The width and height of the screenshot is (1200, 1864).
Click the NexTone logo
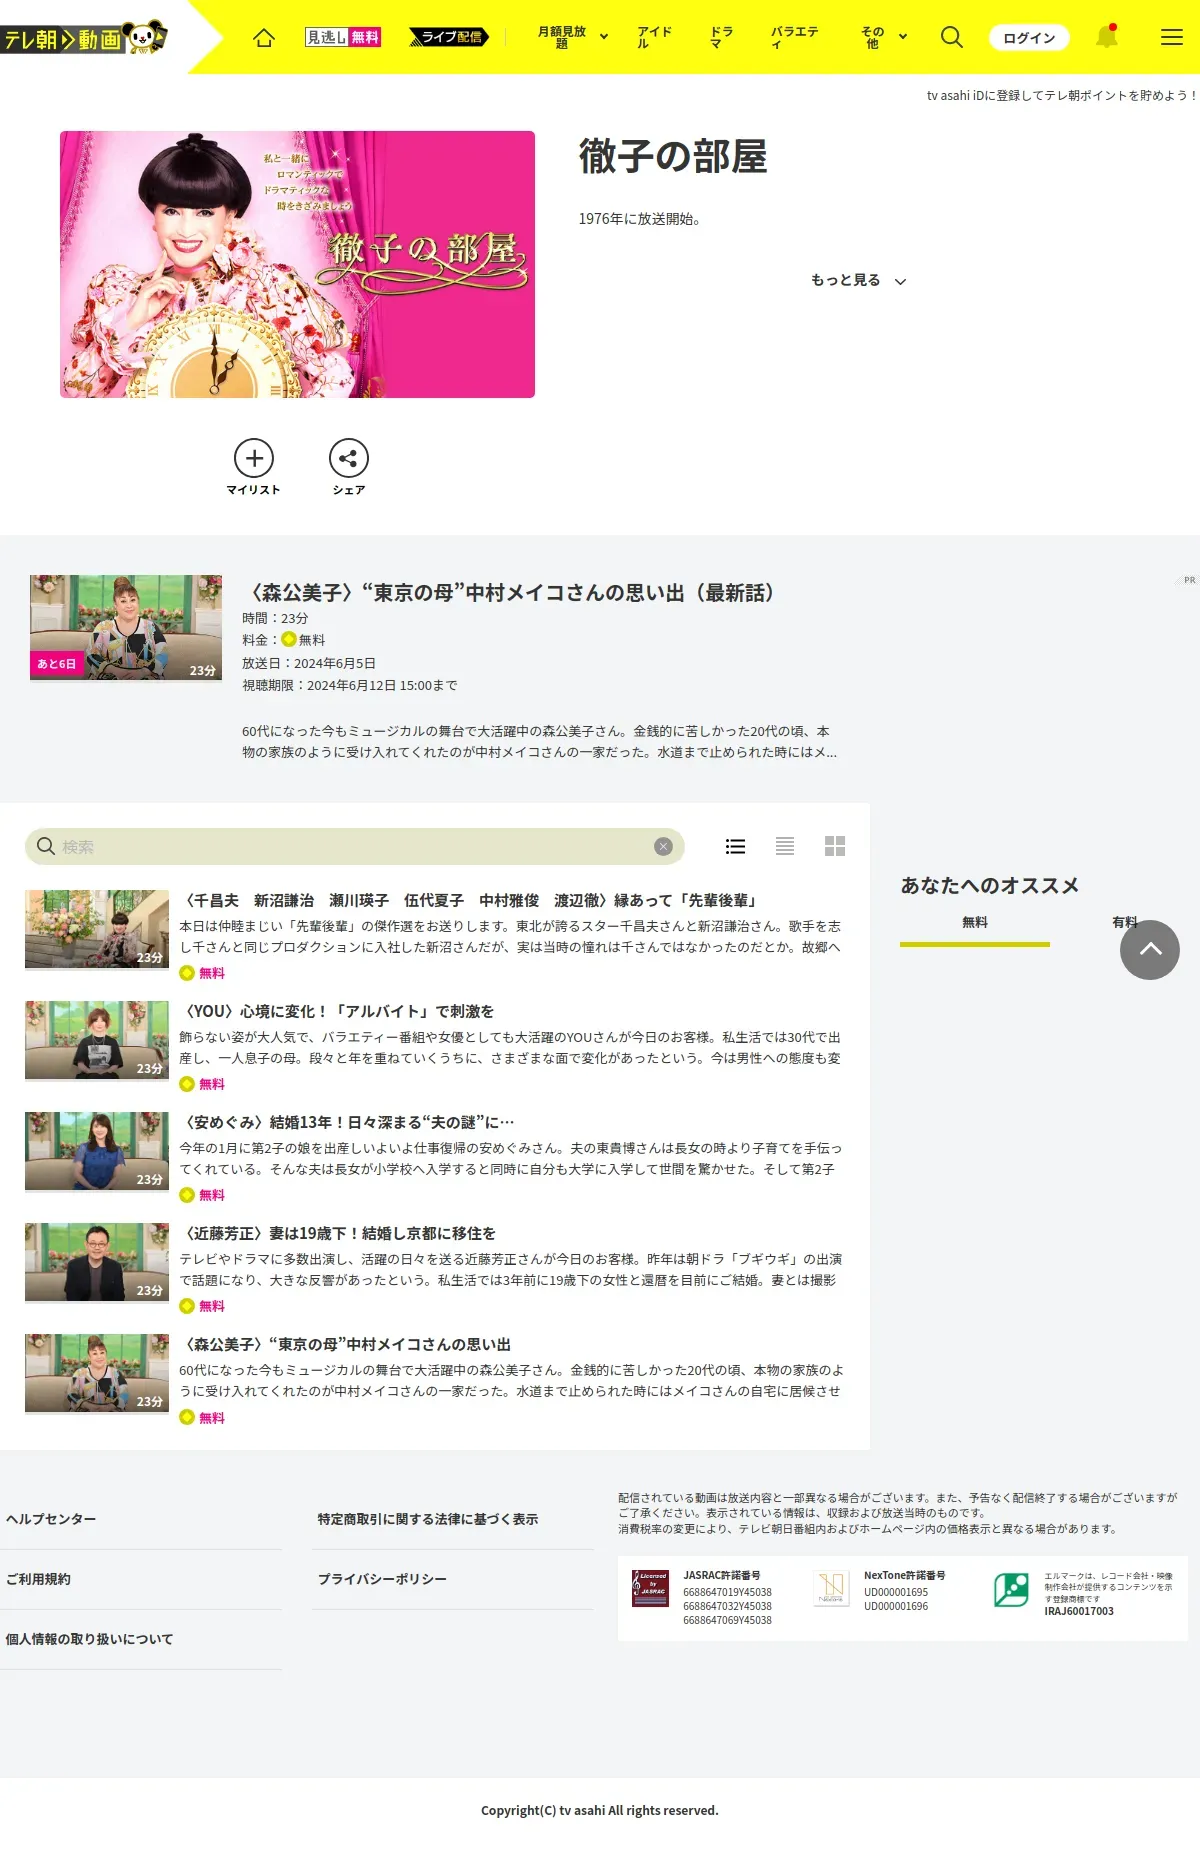click(832, 1587)
